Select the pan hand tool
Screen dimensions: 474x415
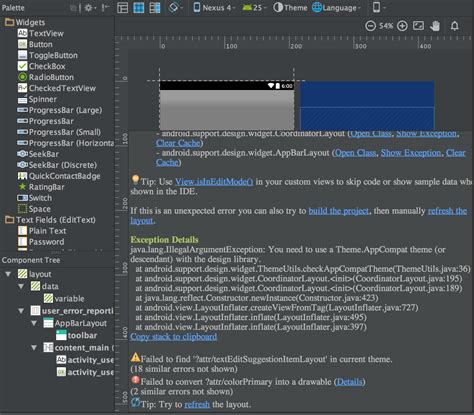coord(435,26)
